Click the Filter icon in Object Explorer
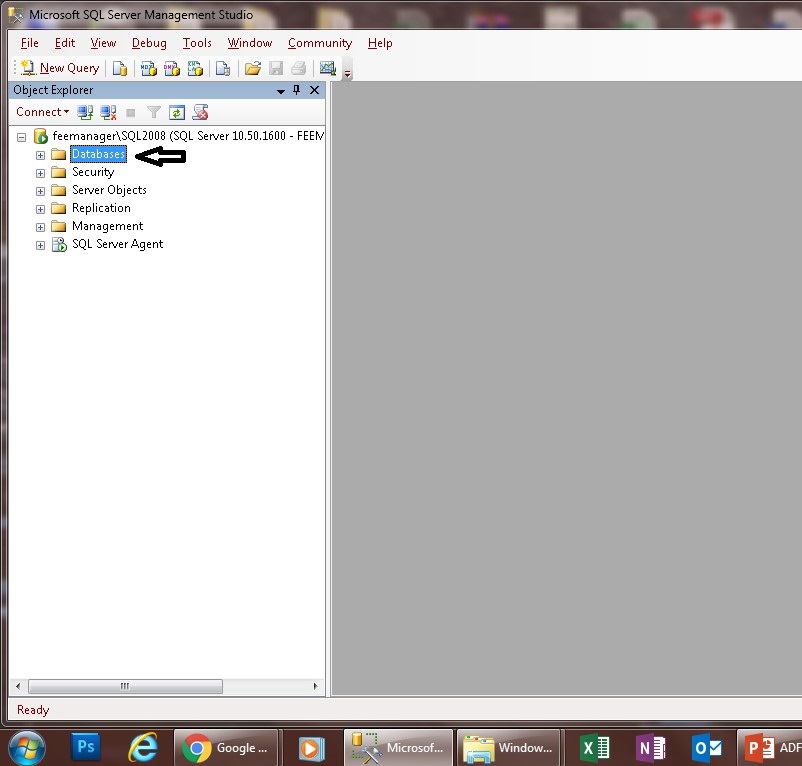Image resolution: width=802 pixels, height=766 pixels. coord(153,112)
